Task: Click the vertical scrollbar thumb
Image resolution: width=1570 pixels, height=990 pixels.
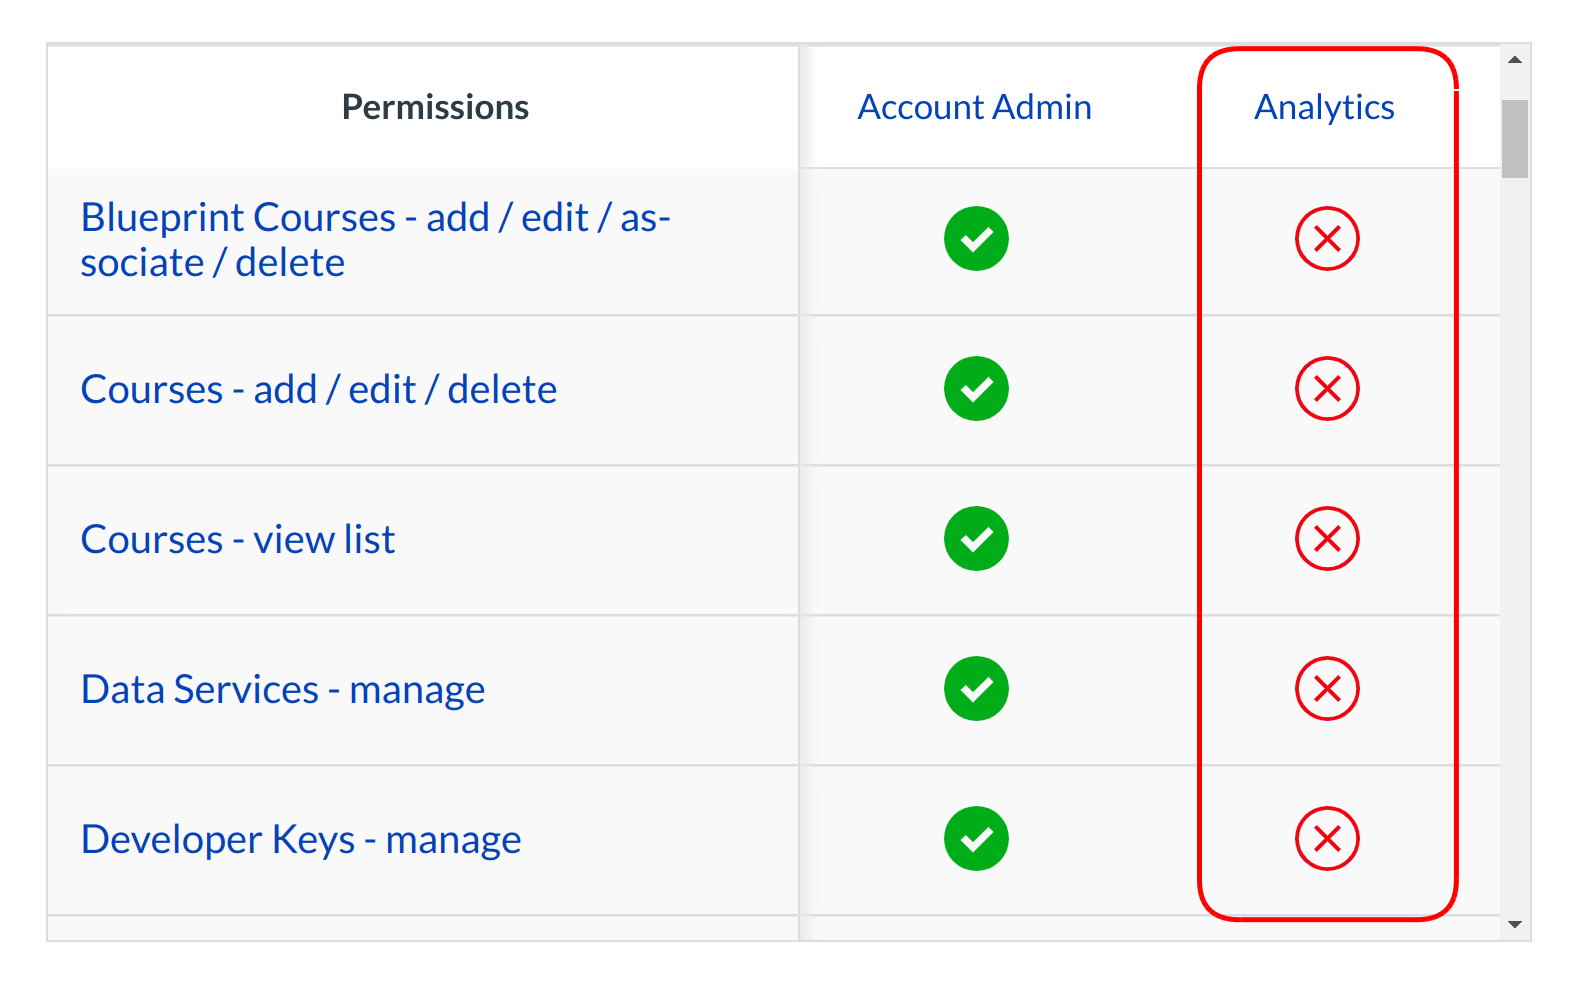Action: click(x=1515, y=138)
